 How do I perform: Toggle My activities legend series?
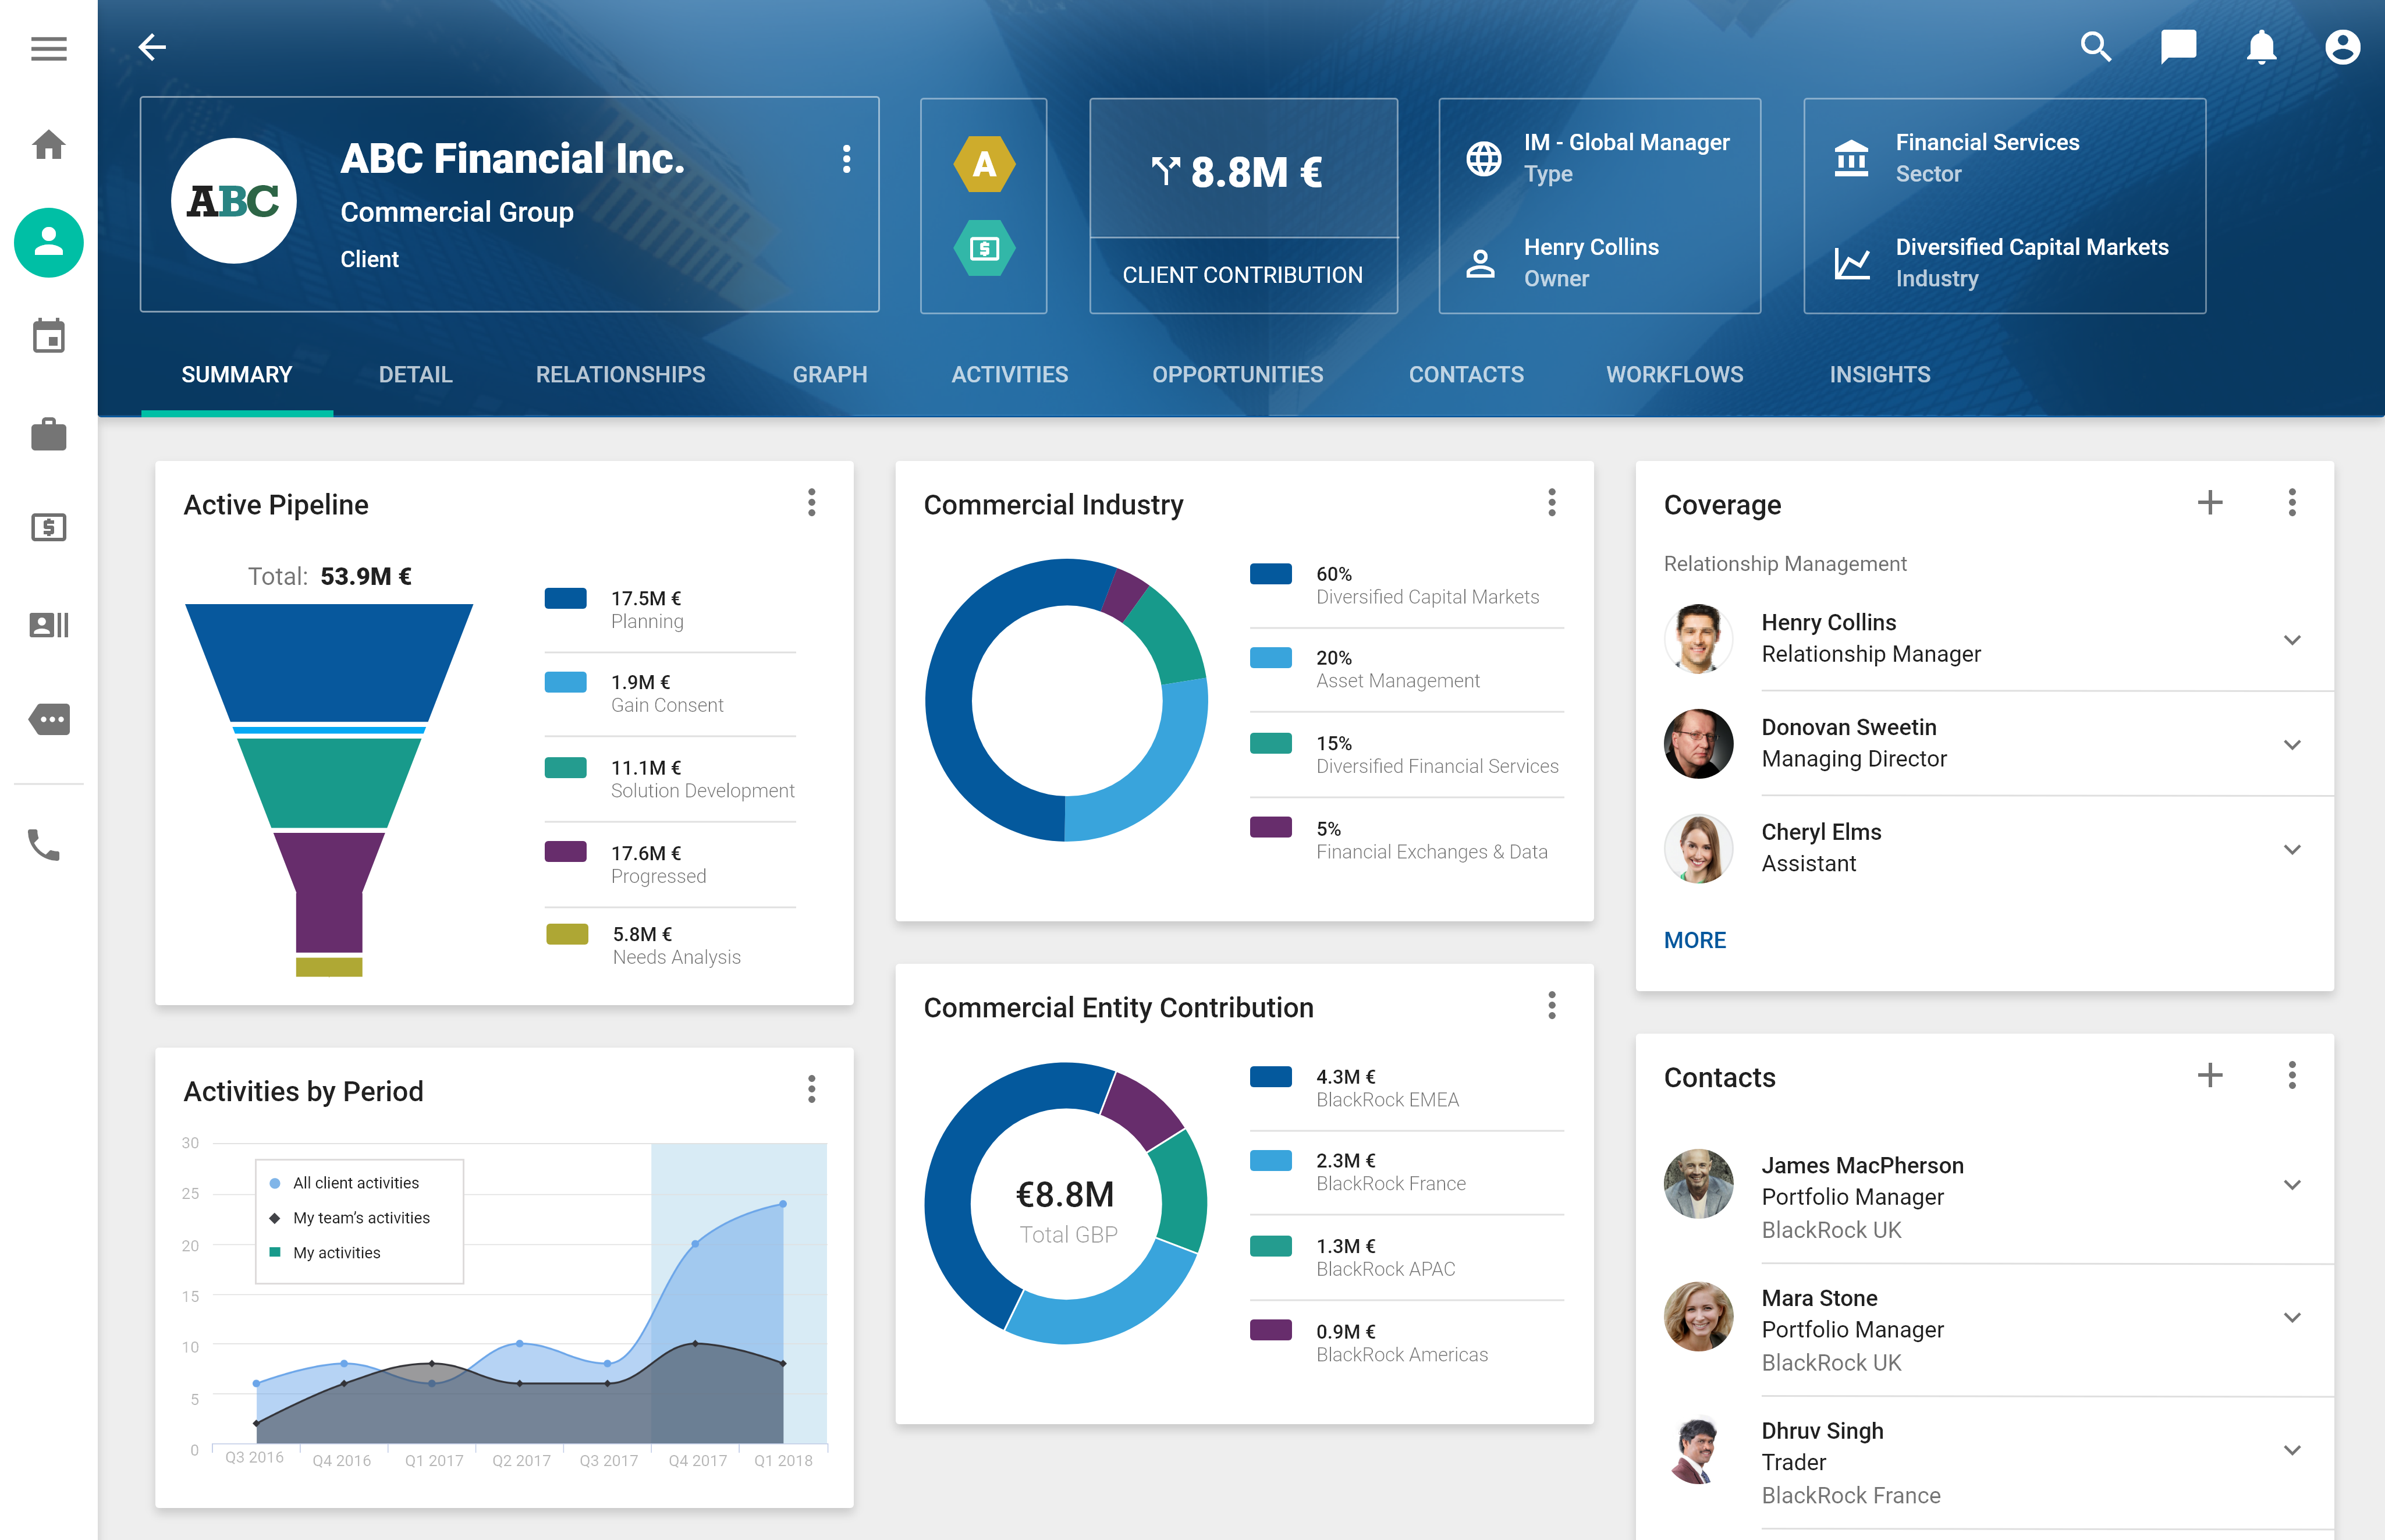(x=336, y=1253)
